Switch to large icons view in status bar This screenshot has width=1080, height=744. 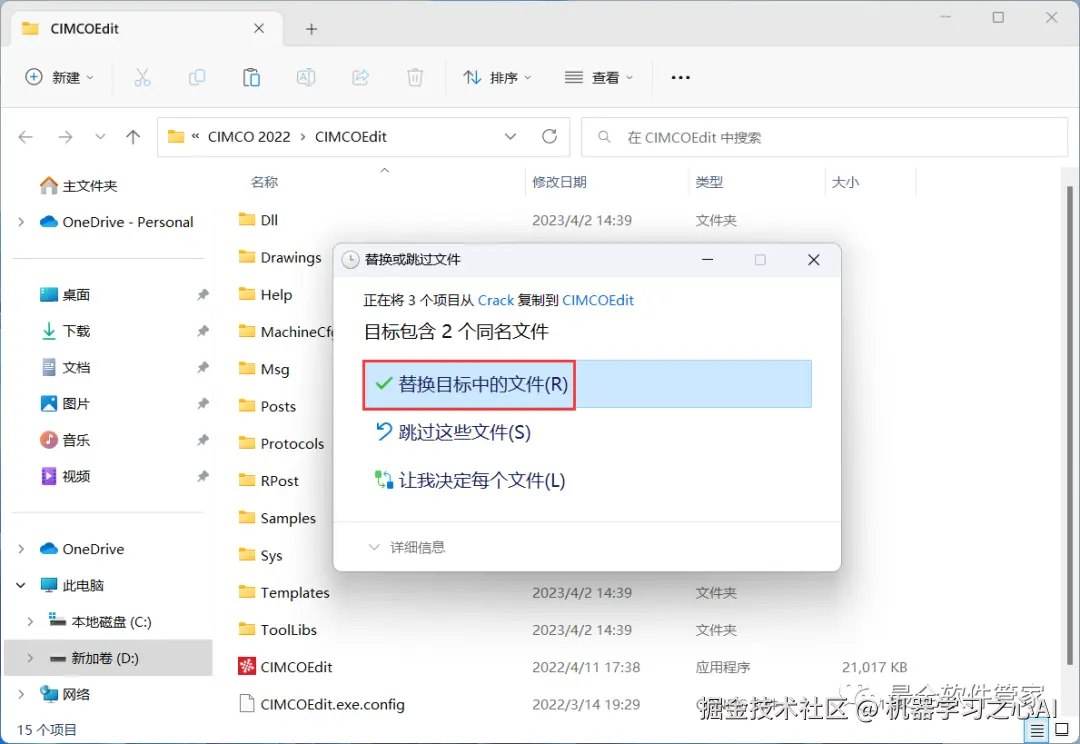click(1061, 730)
